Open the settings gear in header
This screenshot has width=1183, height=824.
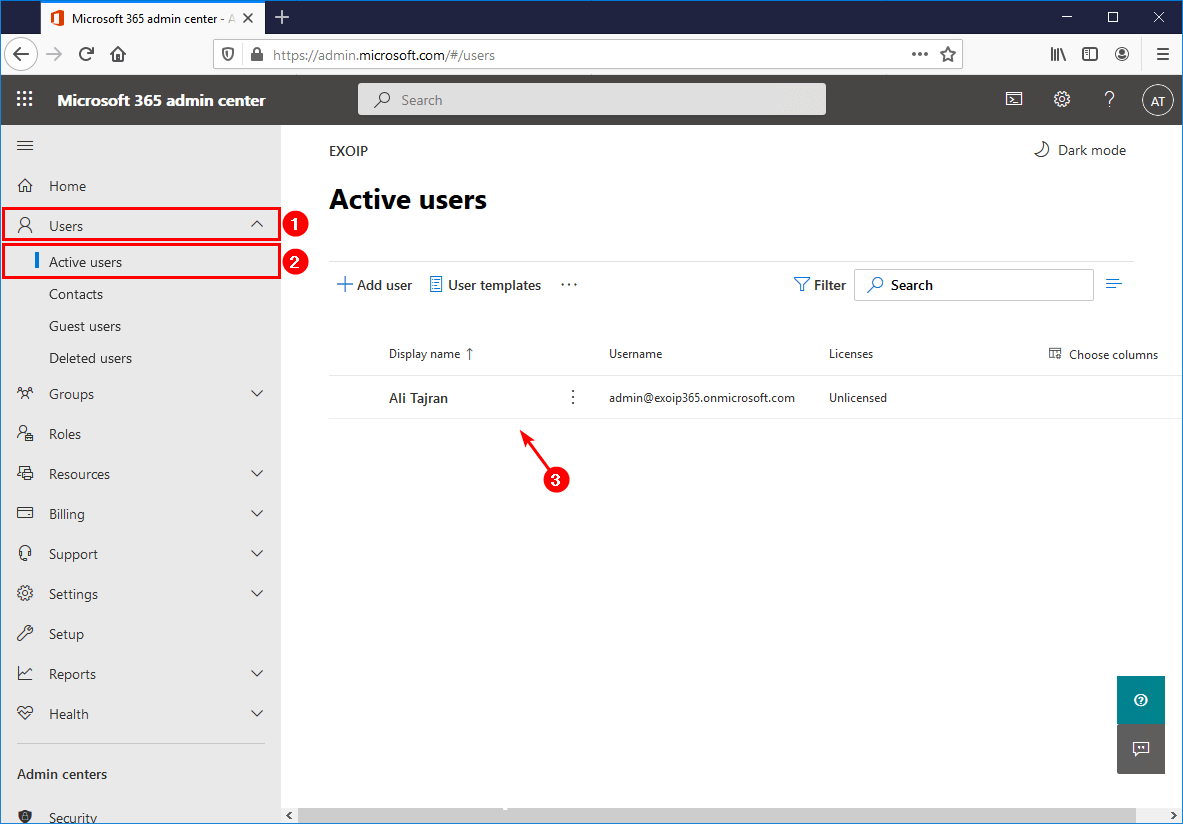coord(1062,99)
